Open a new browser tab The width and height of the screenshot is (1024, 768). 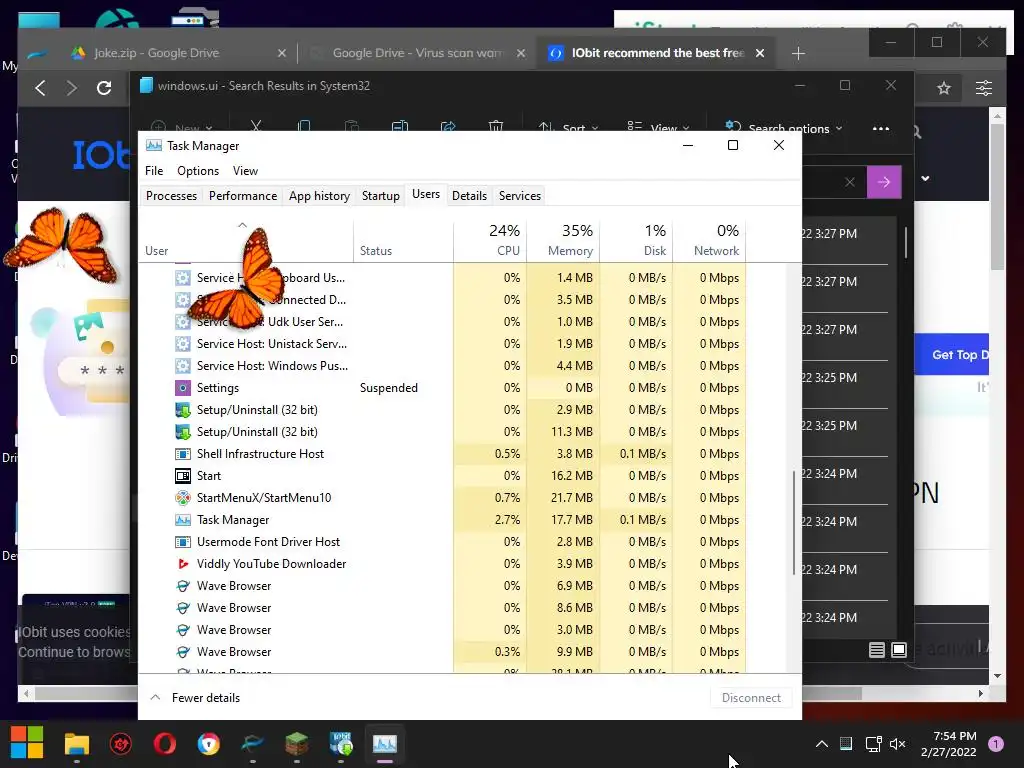[x=798, y=53]
